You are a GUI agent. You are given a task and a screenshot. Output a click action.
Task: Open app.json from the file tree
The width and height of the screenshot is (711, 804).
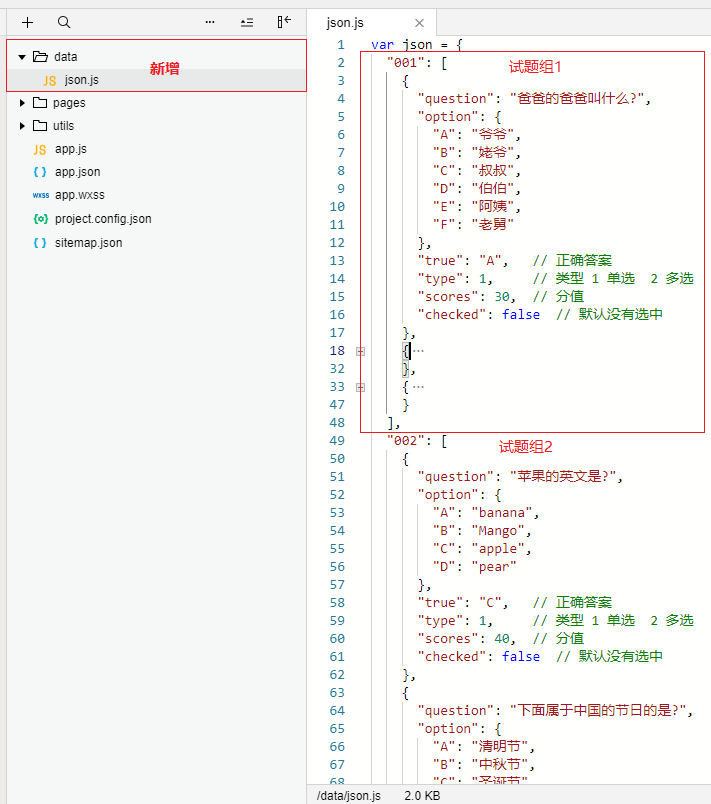click(77, 172)
